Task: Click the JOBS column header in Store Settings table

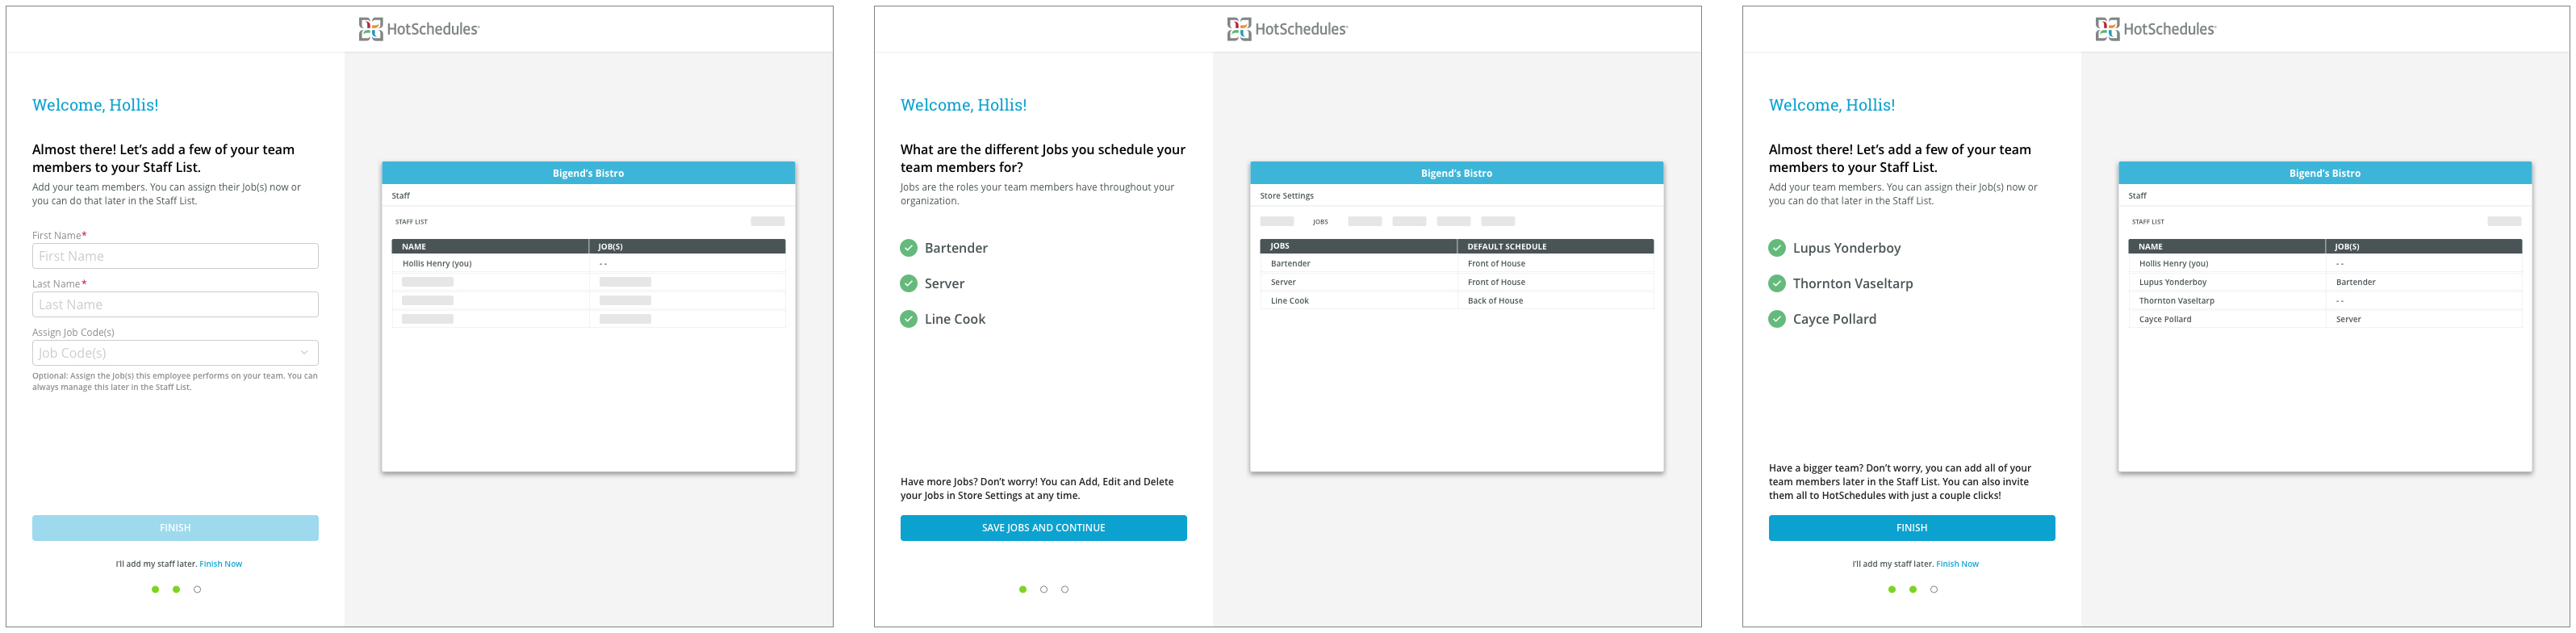Action: [1358, 247]
